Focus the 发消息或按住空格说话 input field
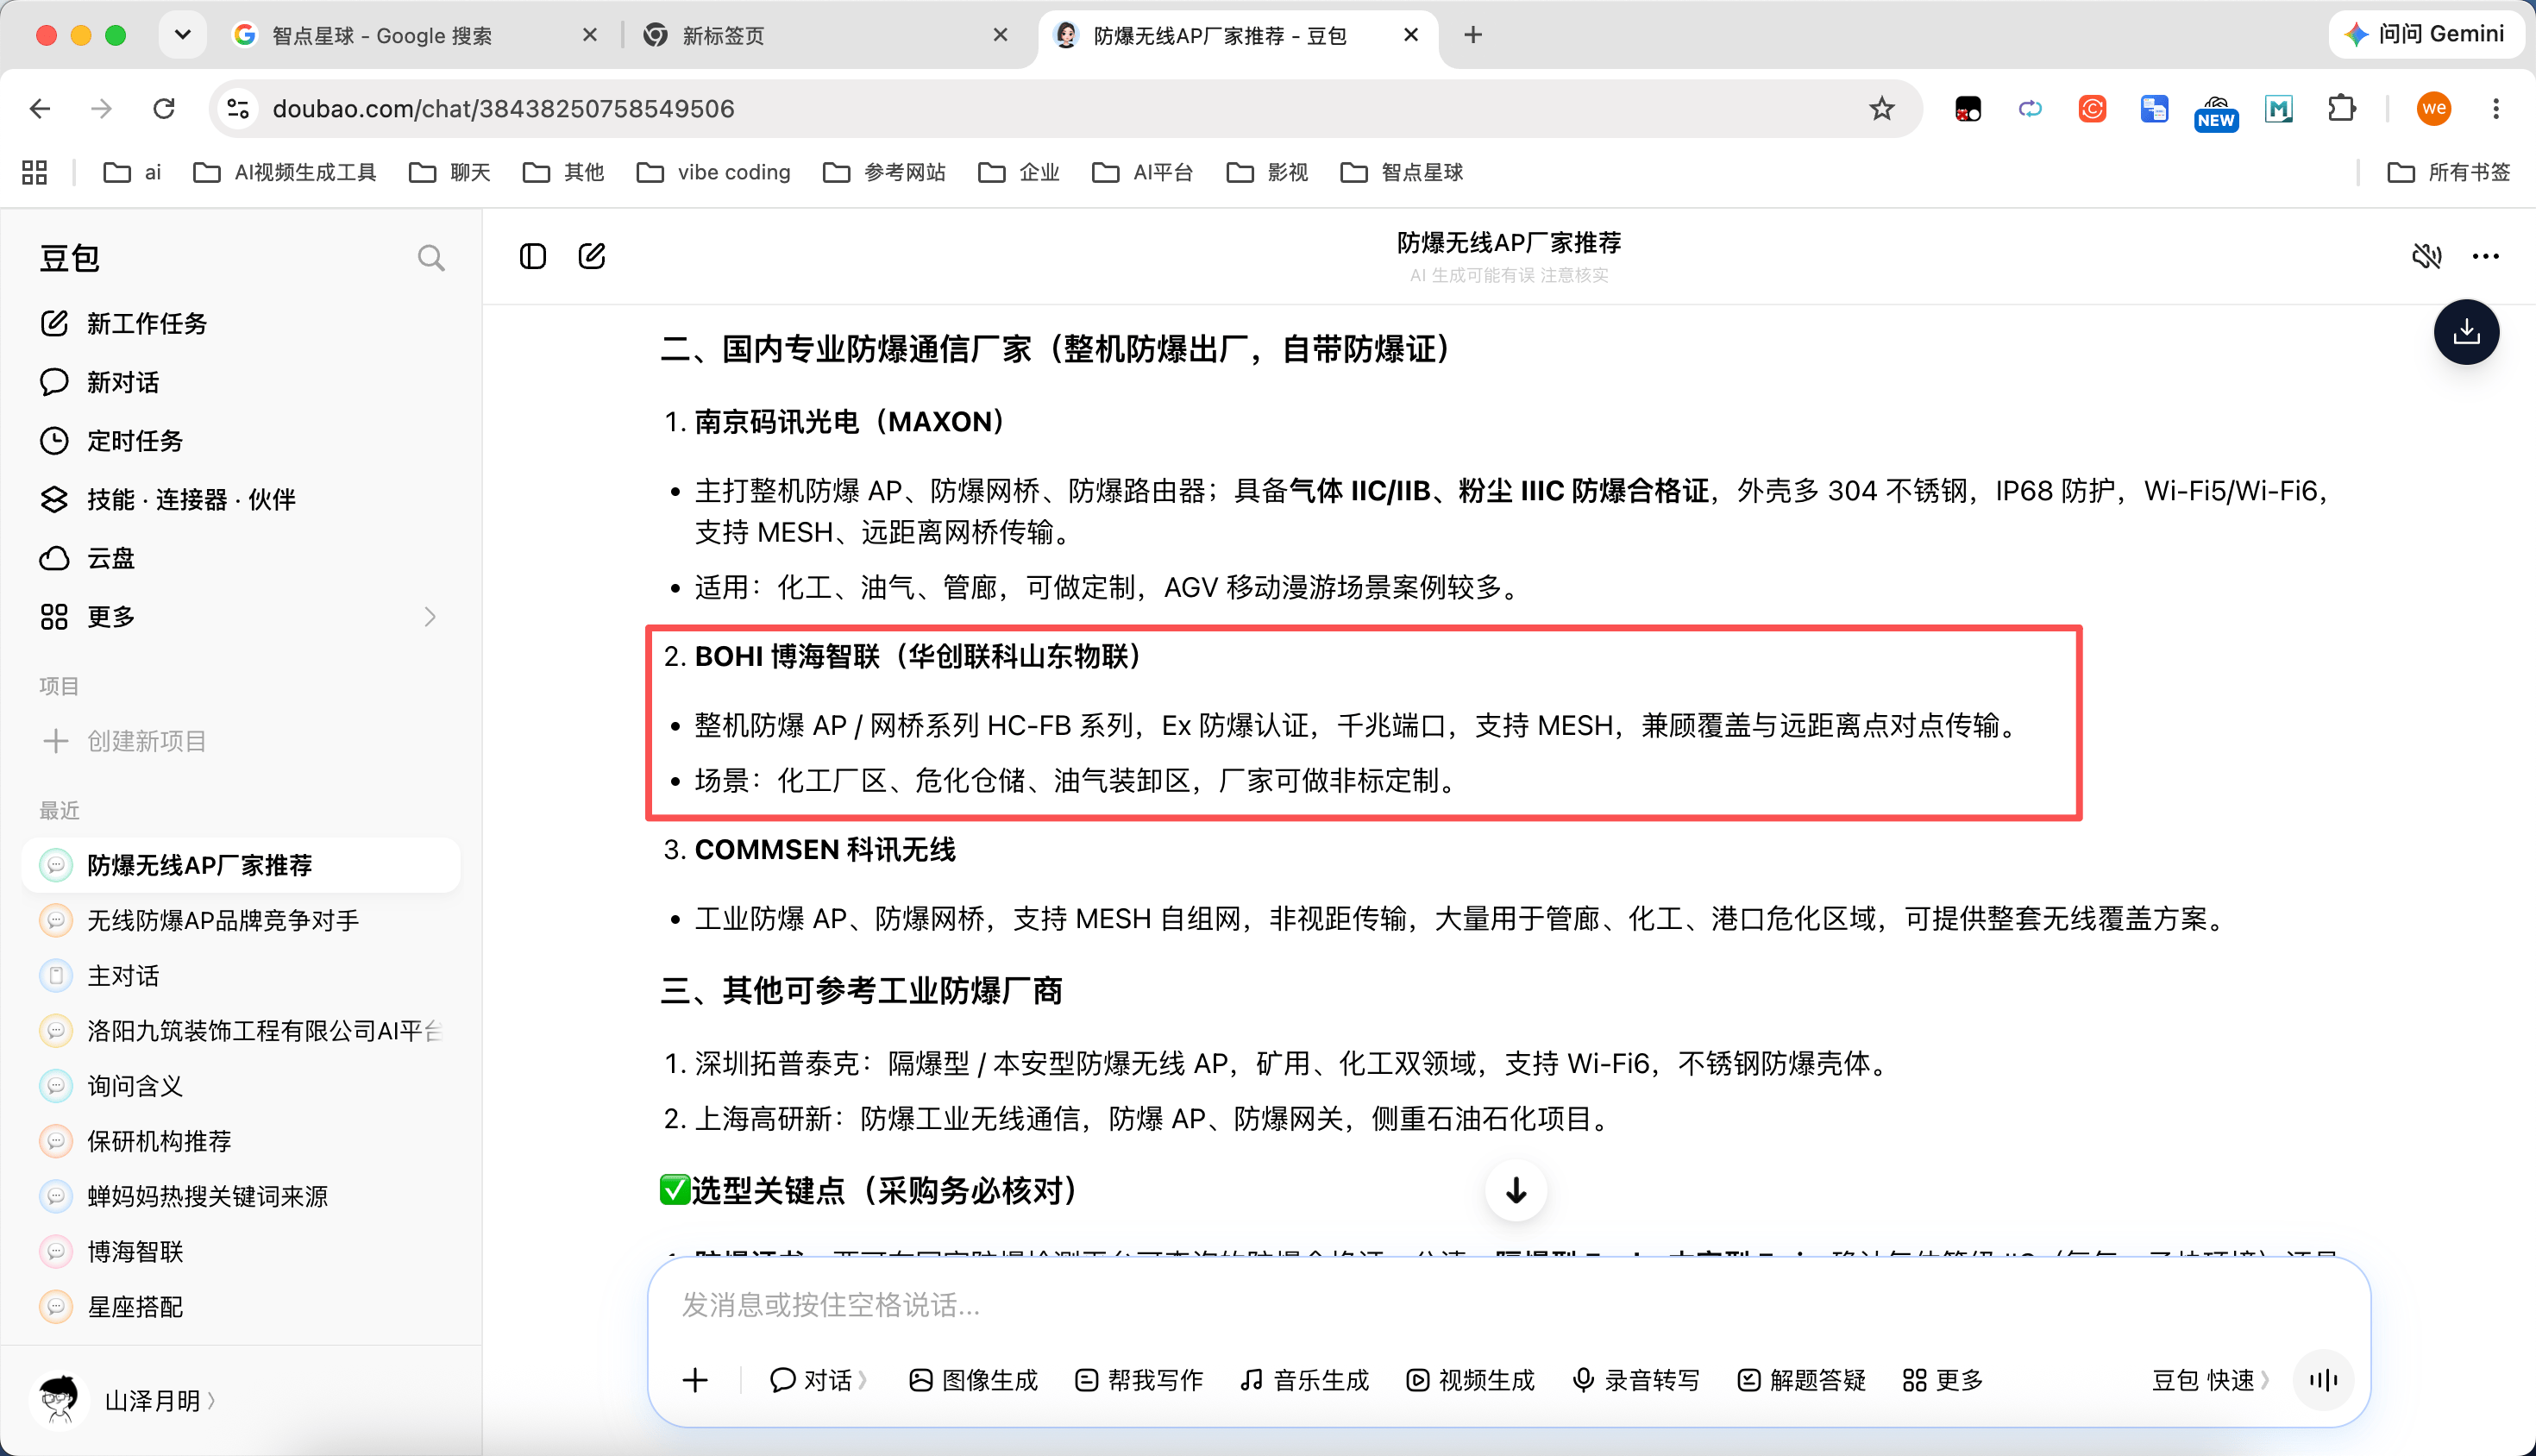Viewport: 2536px width, 1456px height. (1508, 1305)
